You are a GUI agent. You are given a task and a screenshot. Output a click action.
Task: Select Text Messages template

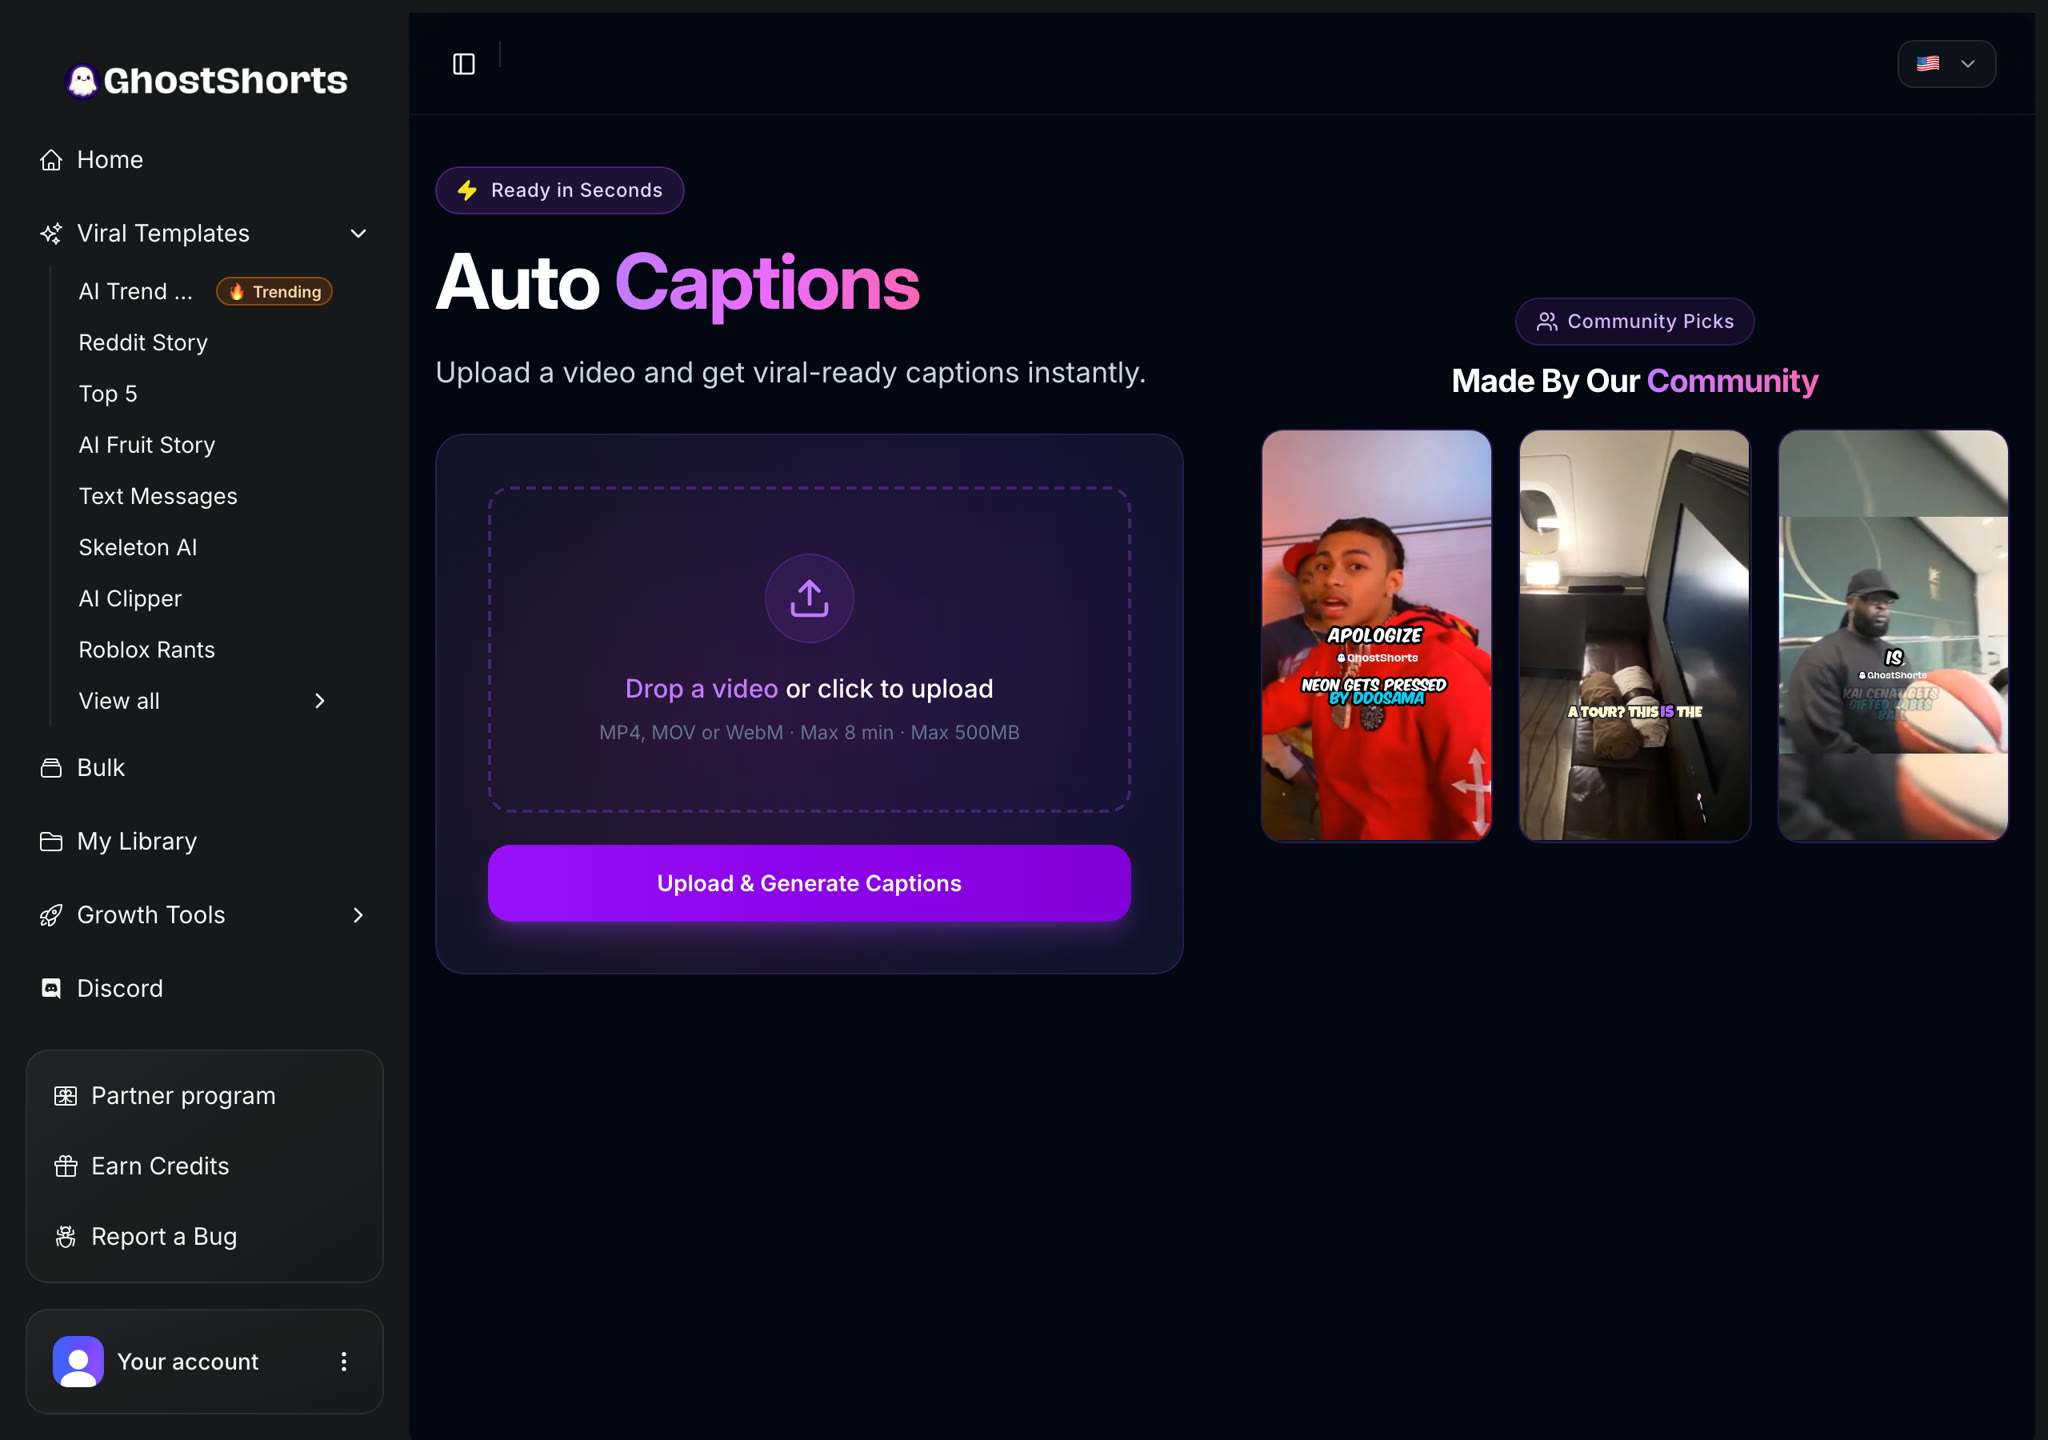(x=158, y=497)
